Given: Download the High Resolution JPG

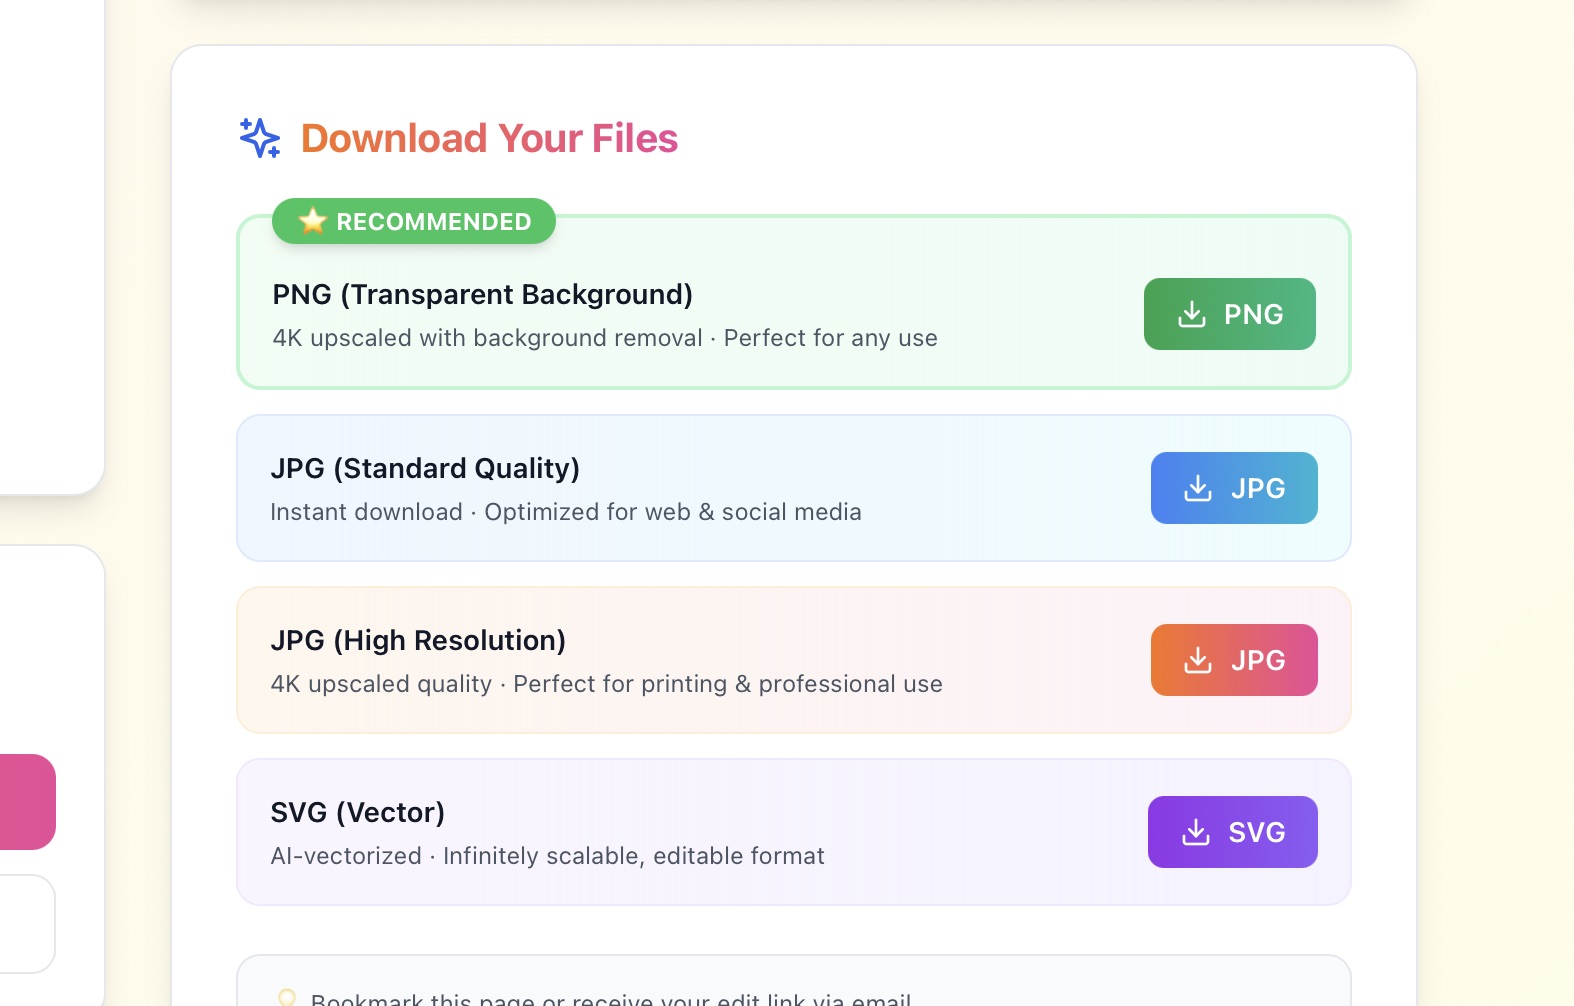Looking at the screenshot, I should (x=1234, y=660).
